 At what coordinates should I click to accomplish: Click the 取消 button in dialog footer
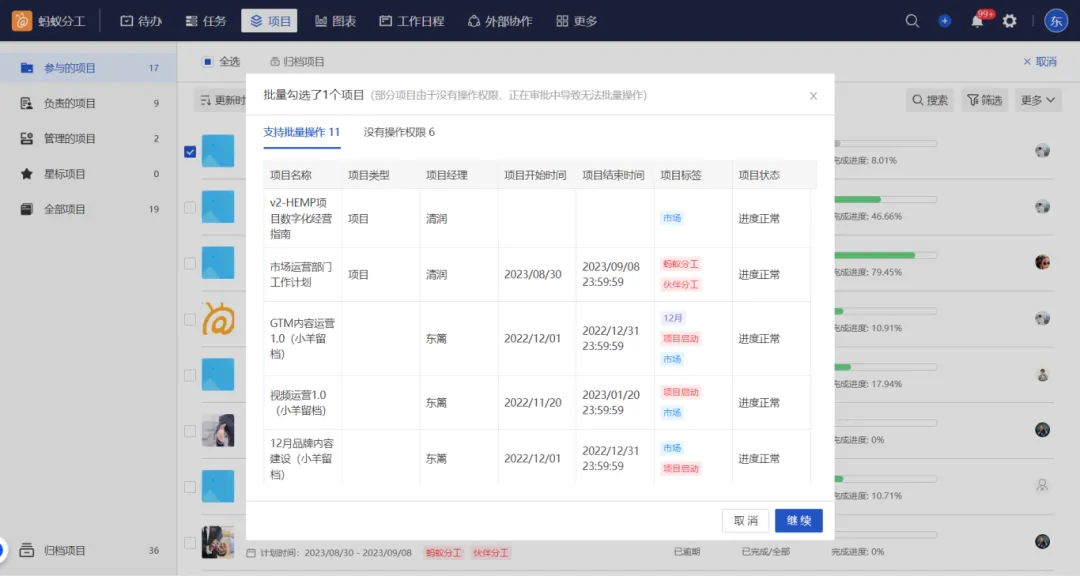pos(745,520)
